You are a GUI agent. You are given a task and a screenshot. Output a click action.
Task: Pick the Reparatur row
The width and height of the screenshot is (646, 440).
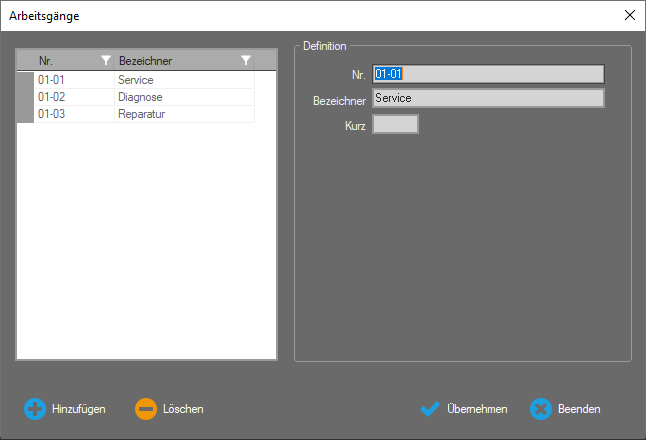pyautogui.click(x=183, y=114)
